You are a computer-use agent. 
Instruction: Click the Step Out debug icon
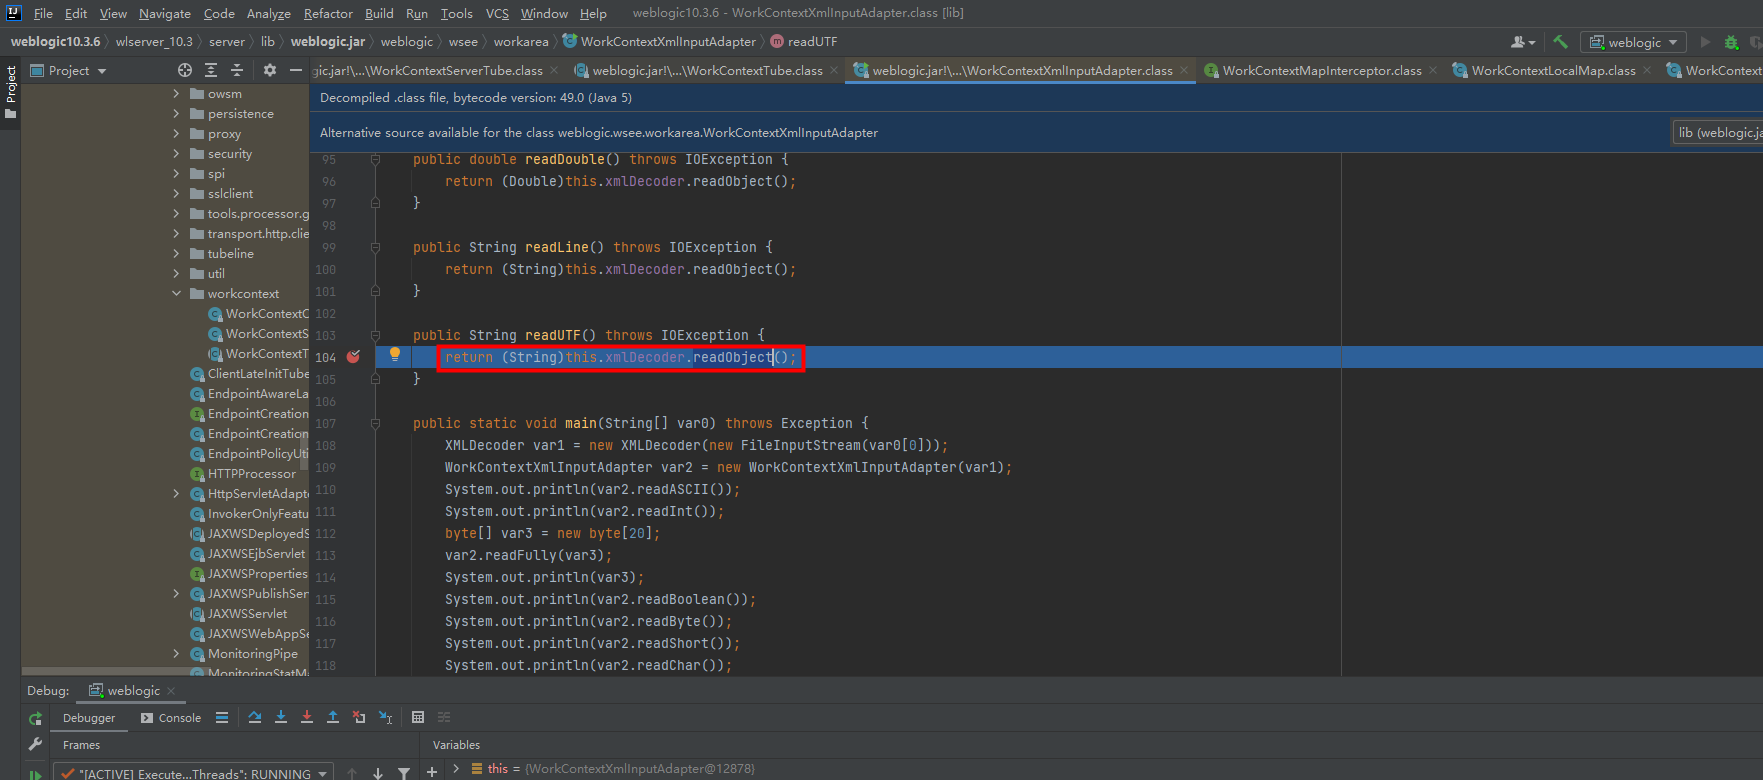click(333, 717)
